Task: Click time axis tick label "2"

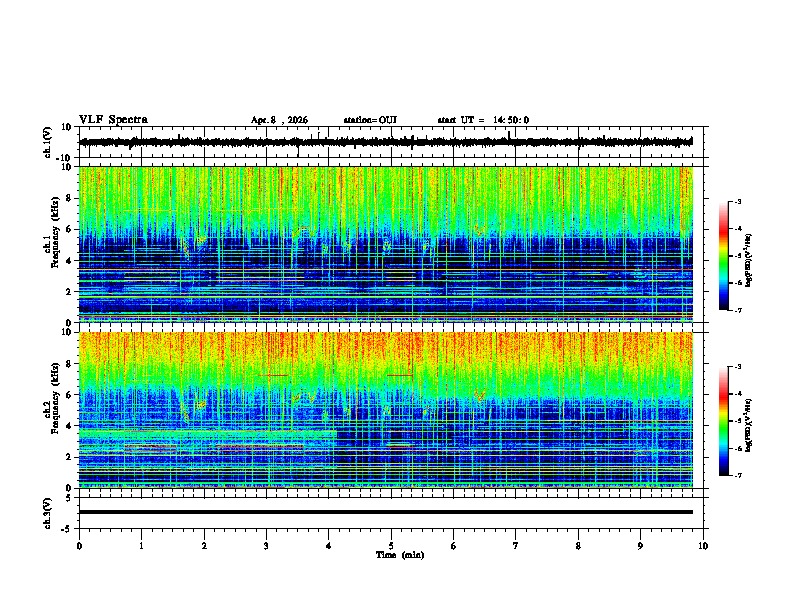Action: (x=204, y=546)
